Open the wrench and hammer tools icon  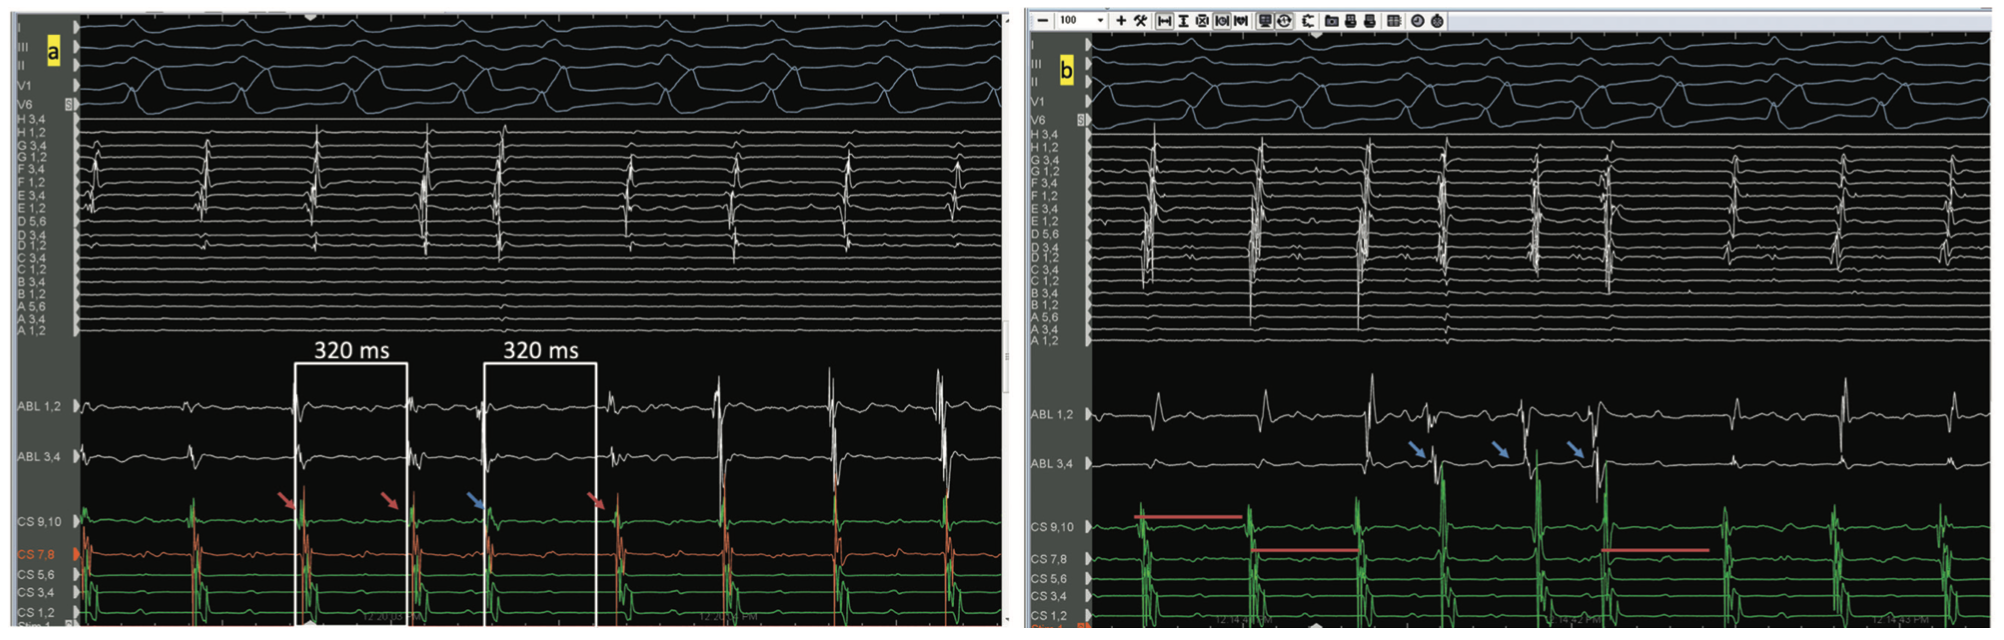click(1140, 20)
